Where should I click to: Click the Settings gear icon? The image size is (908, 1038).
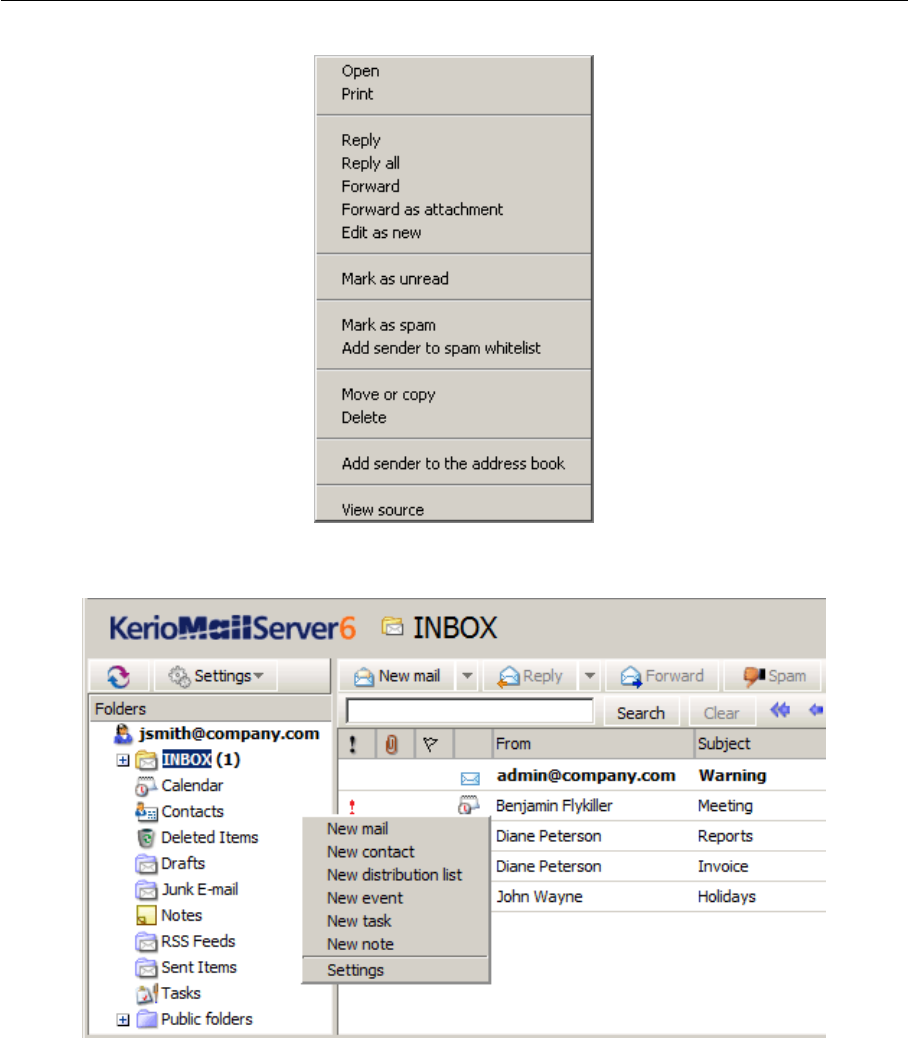coord(179,676)
